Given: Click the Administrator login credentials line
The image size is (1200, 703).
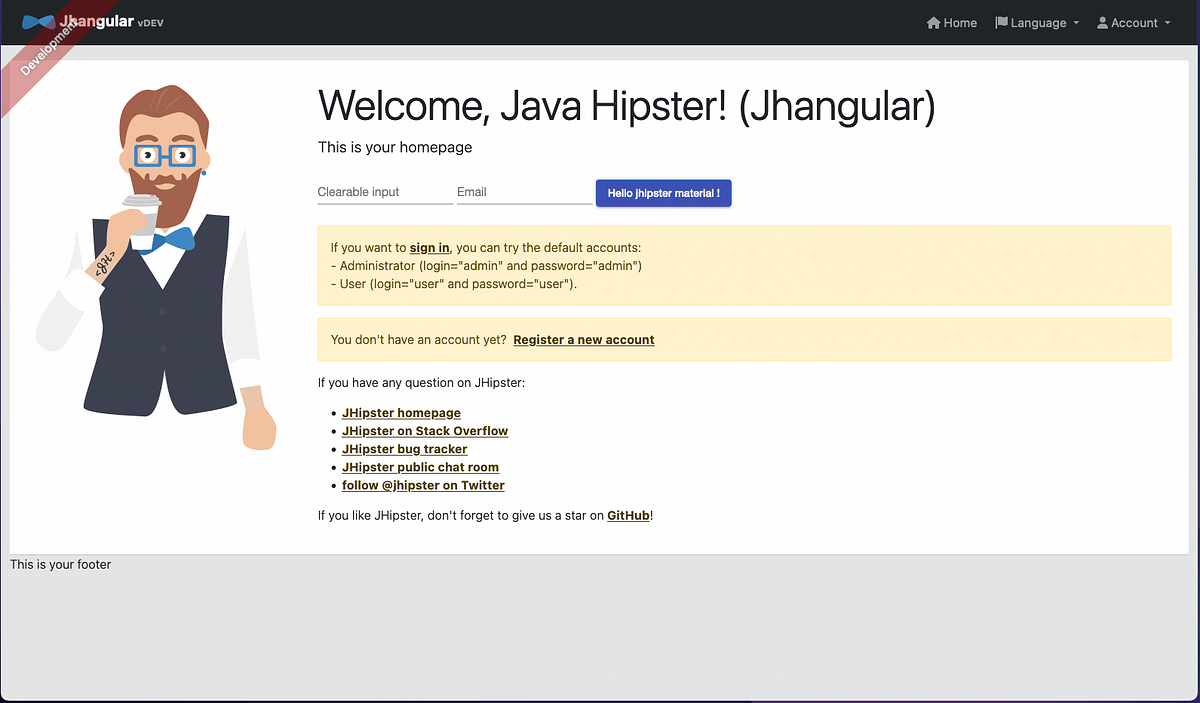Looking at the screenshot, I should [486, 266].
